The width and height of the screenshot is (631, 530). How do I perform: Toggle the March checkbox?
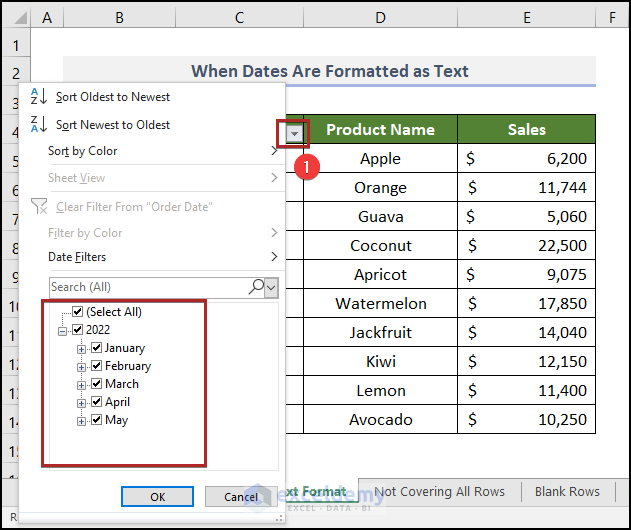coord(96,384)
